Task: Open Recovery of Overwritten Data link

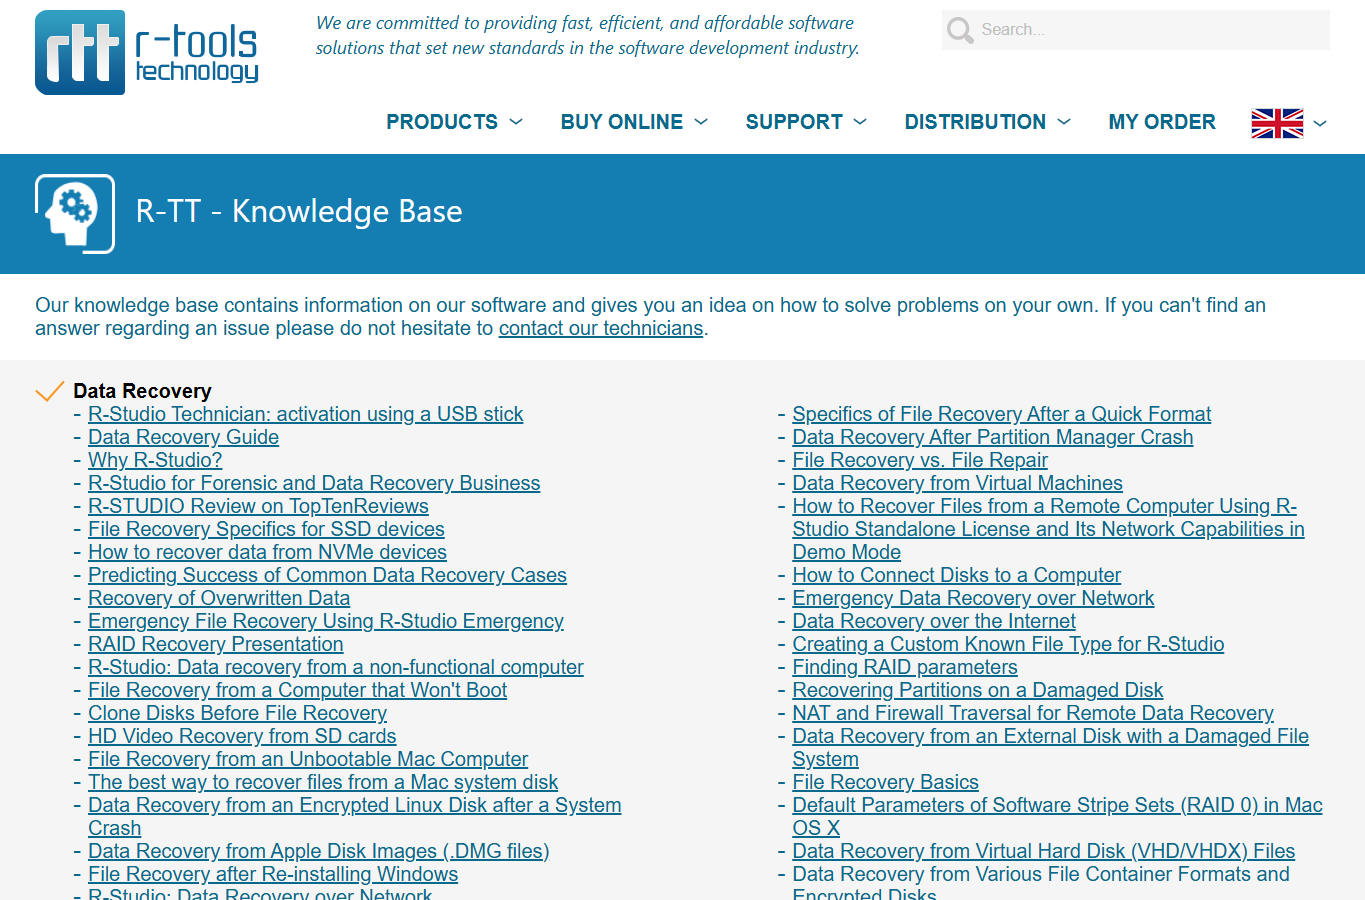Action: (219, 598)
